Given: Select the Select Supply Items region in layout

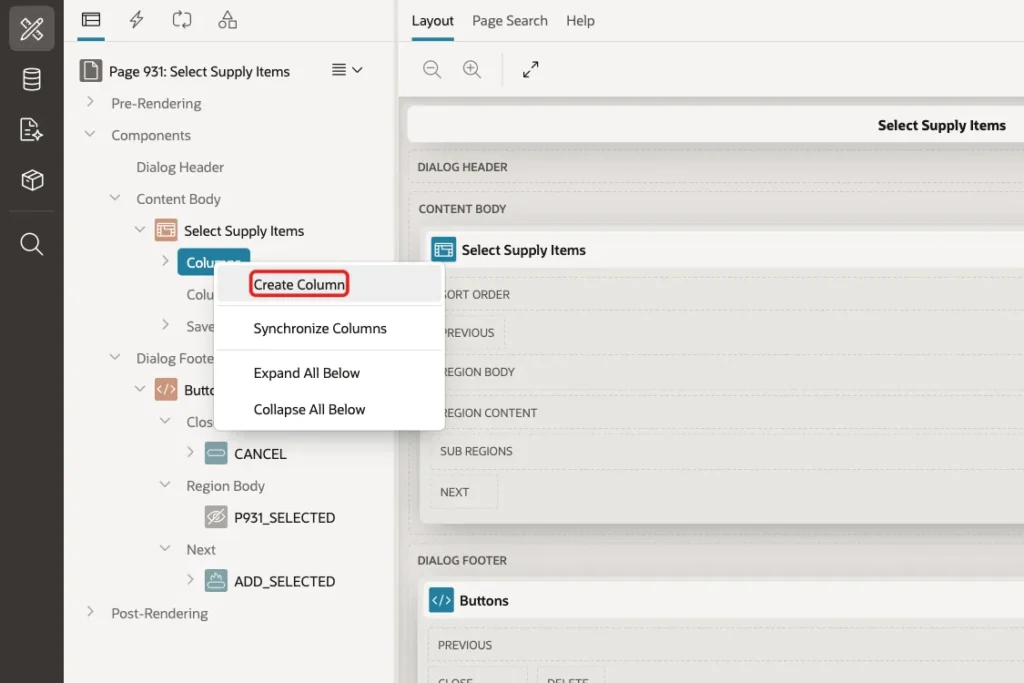Looking at the screenshot, I should [x=524, y=250].
